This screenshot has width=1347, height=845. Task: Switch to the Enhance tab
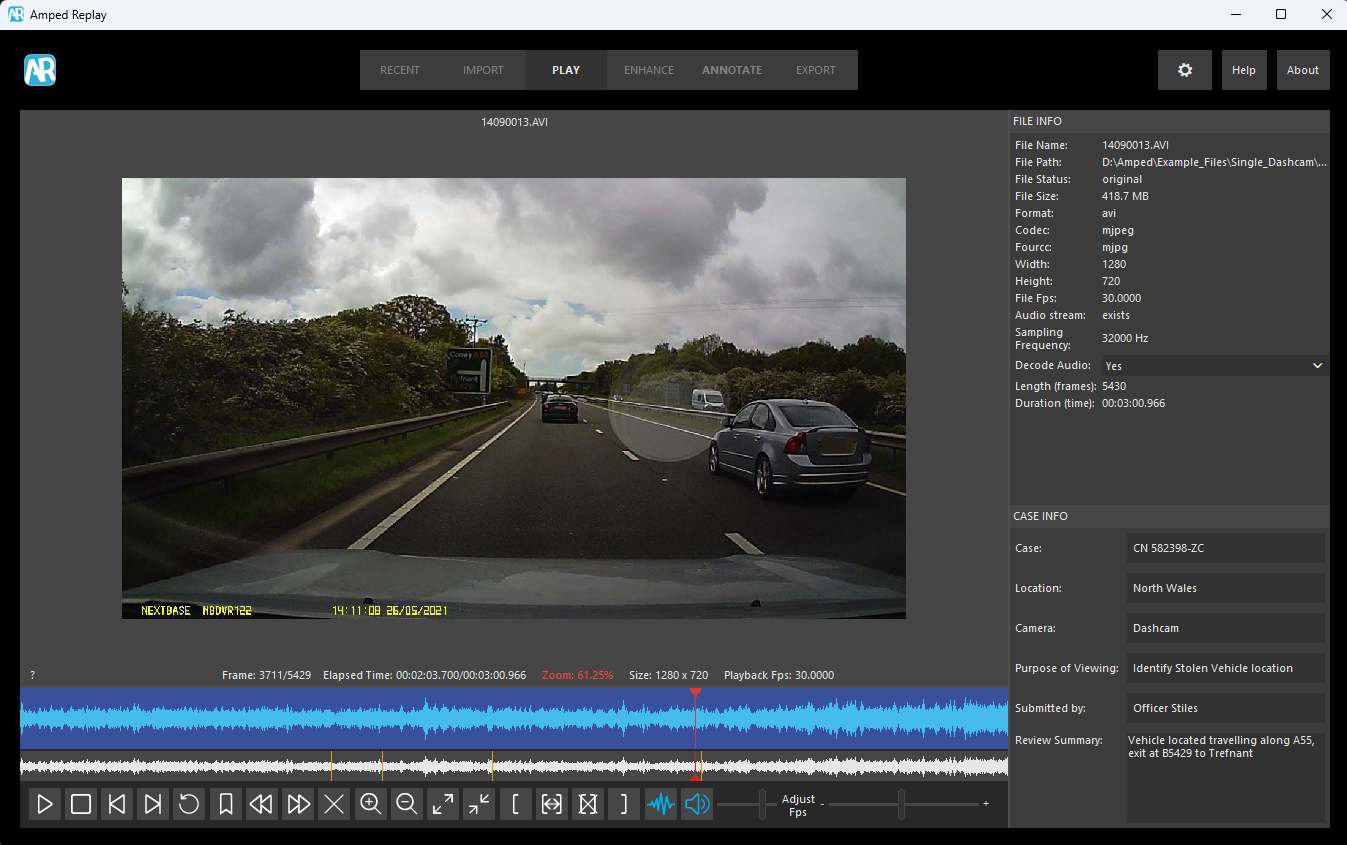[649, 70]
